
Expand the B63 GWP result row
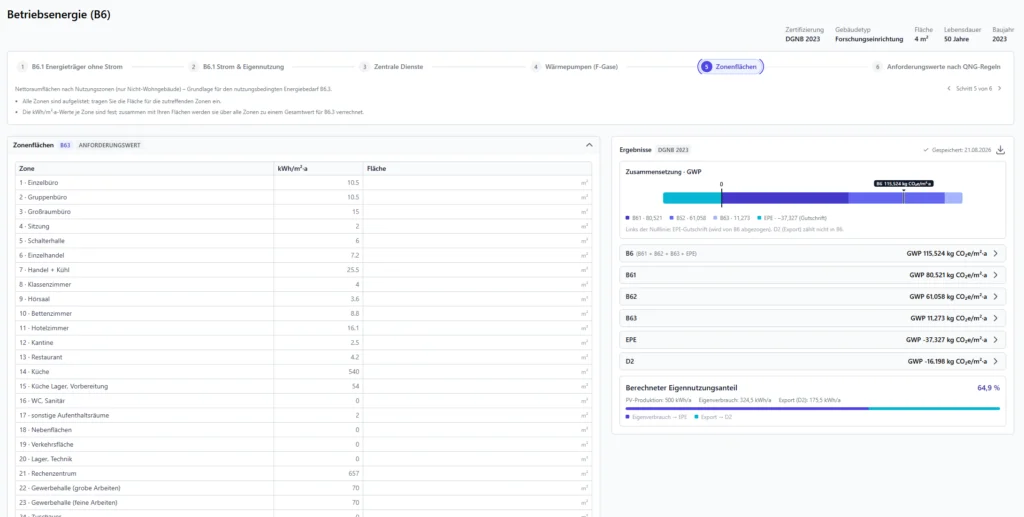[812, 318]
